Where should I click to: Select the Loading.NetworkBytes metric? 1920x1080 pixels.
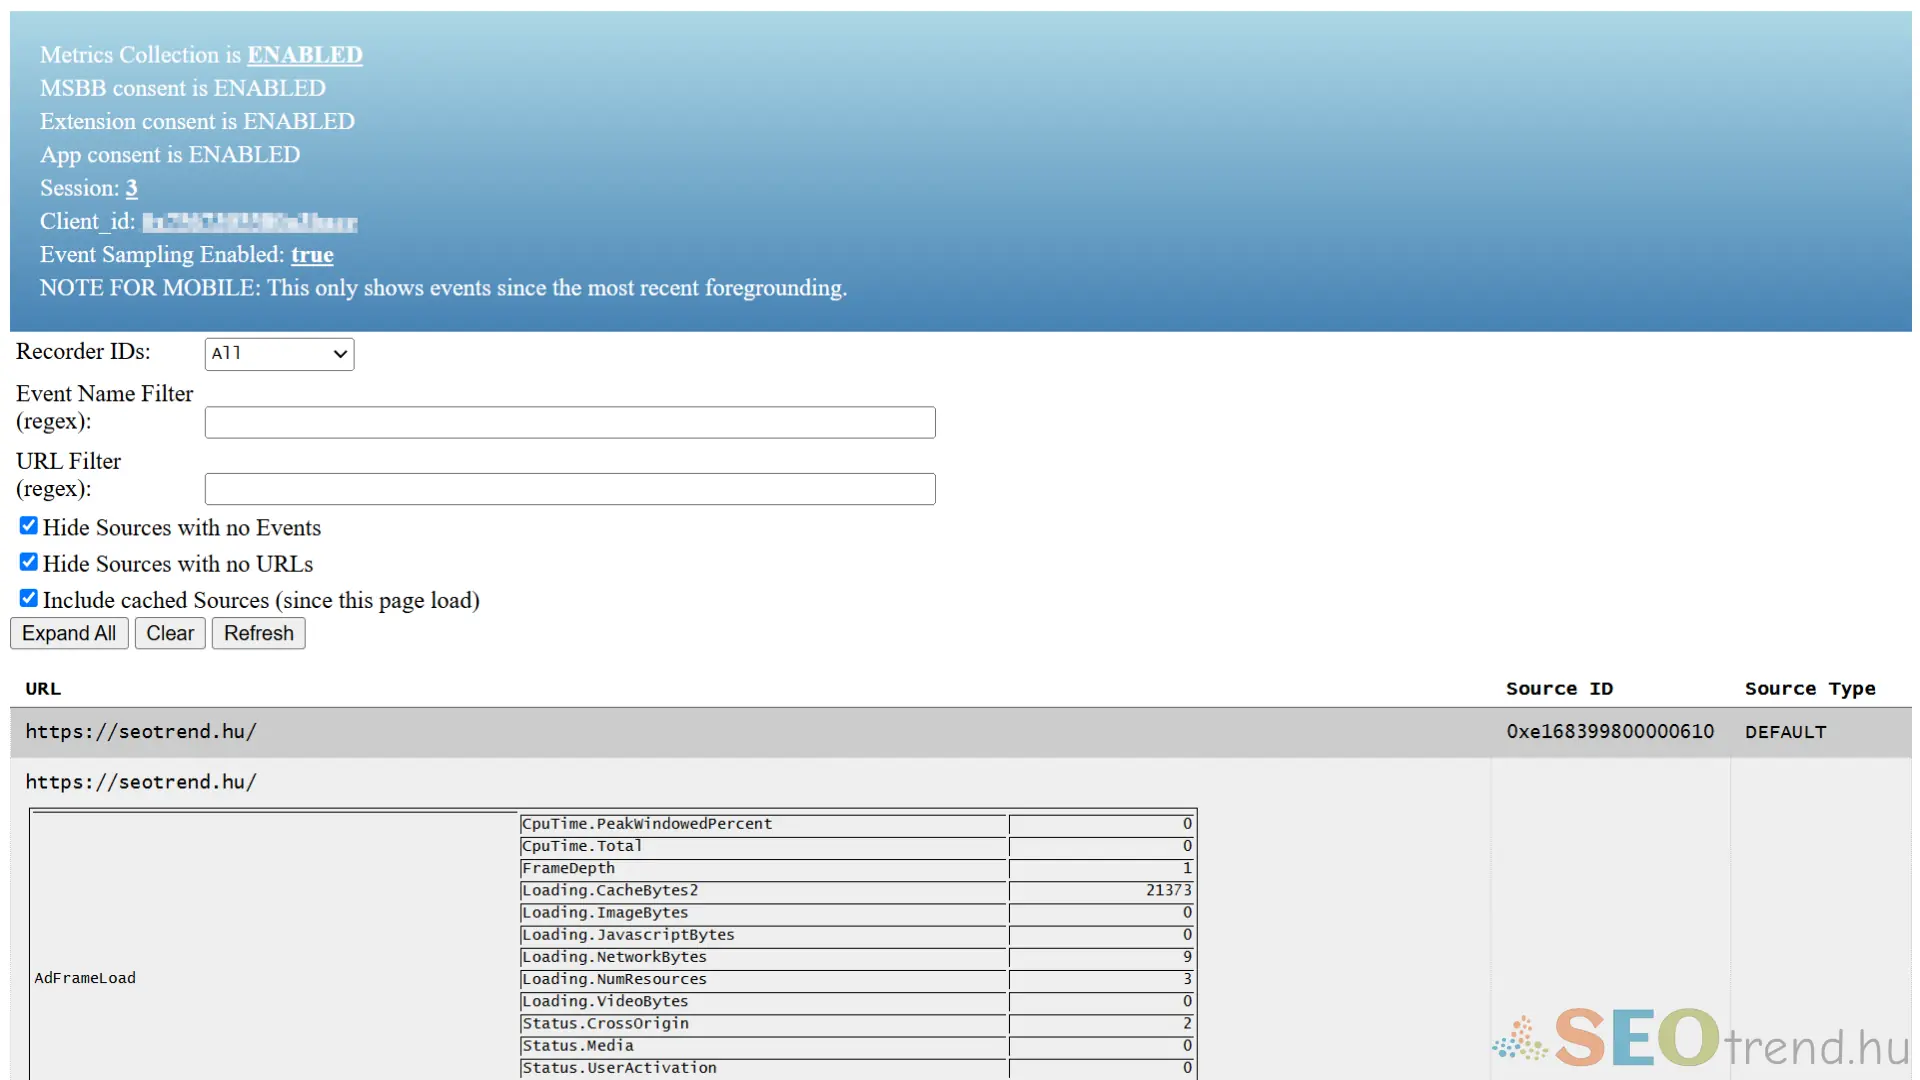click(614, 957)
